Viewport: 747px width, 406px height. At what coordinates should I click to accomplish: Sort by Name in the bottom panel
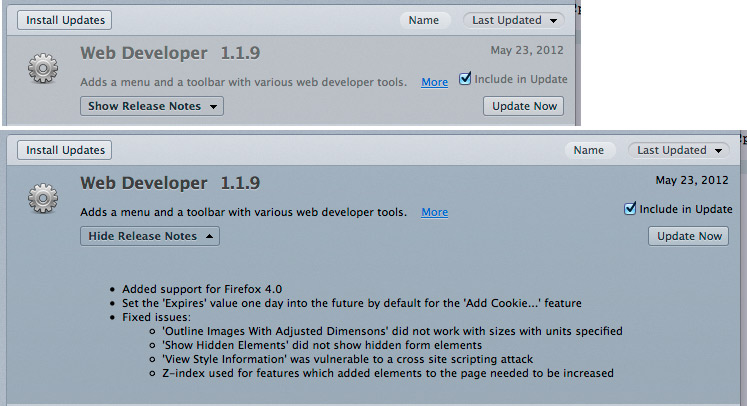pyautogui.click(x=589, y=150)
